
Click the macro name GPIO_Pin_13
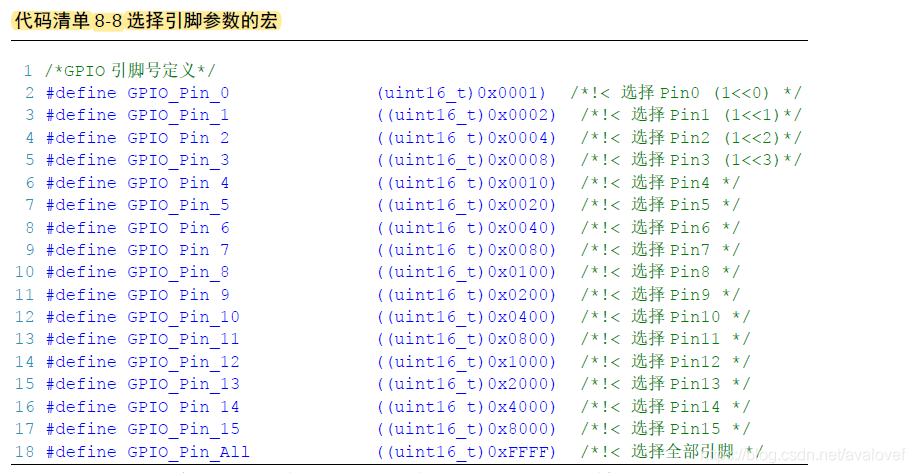point(184,384)
